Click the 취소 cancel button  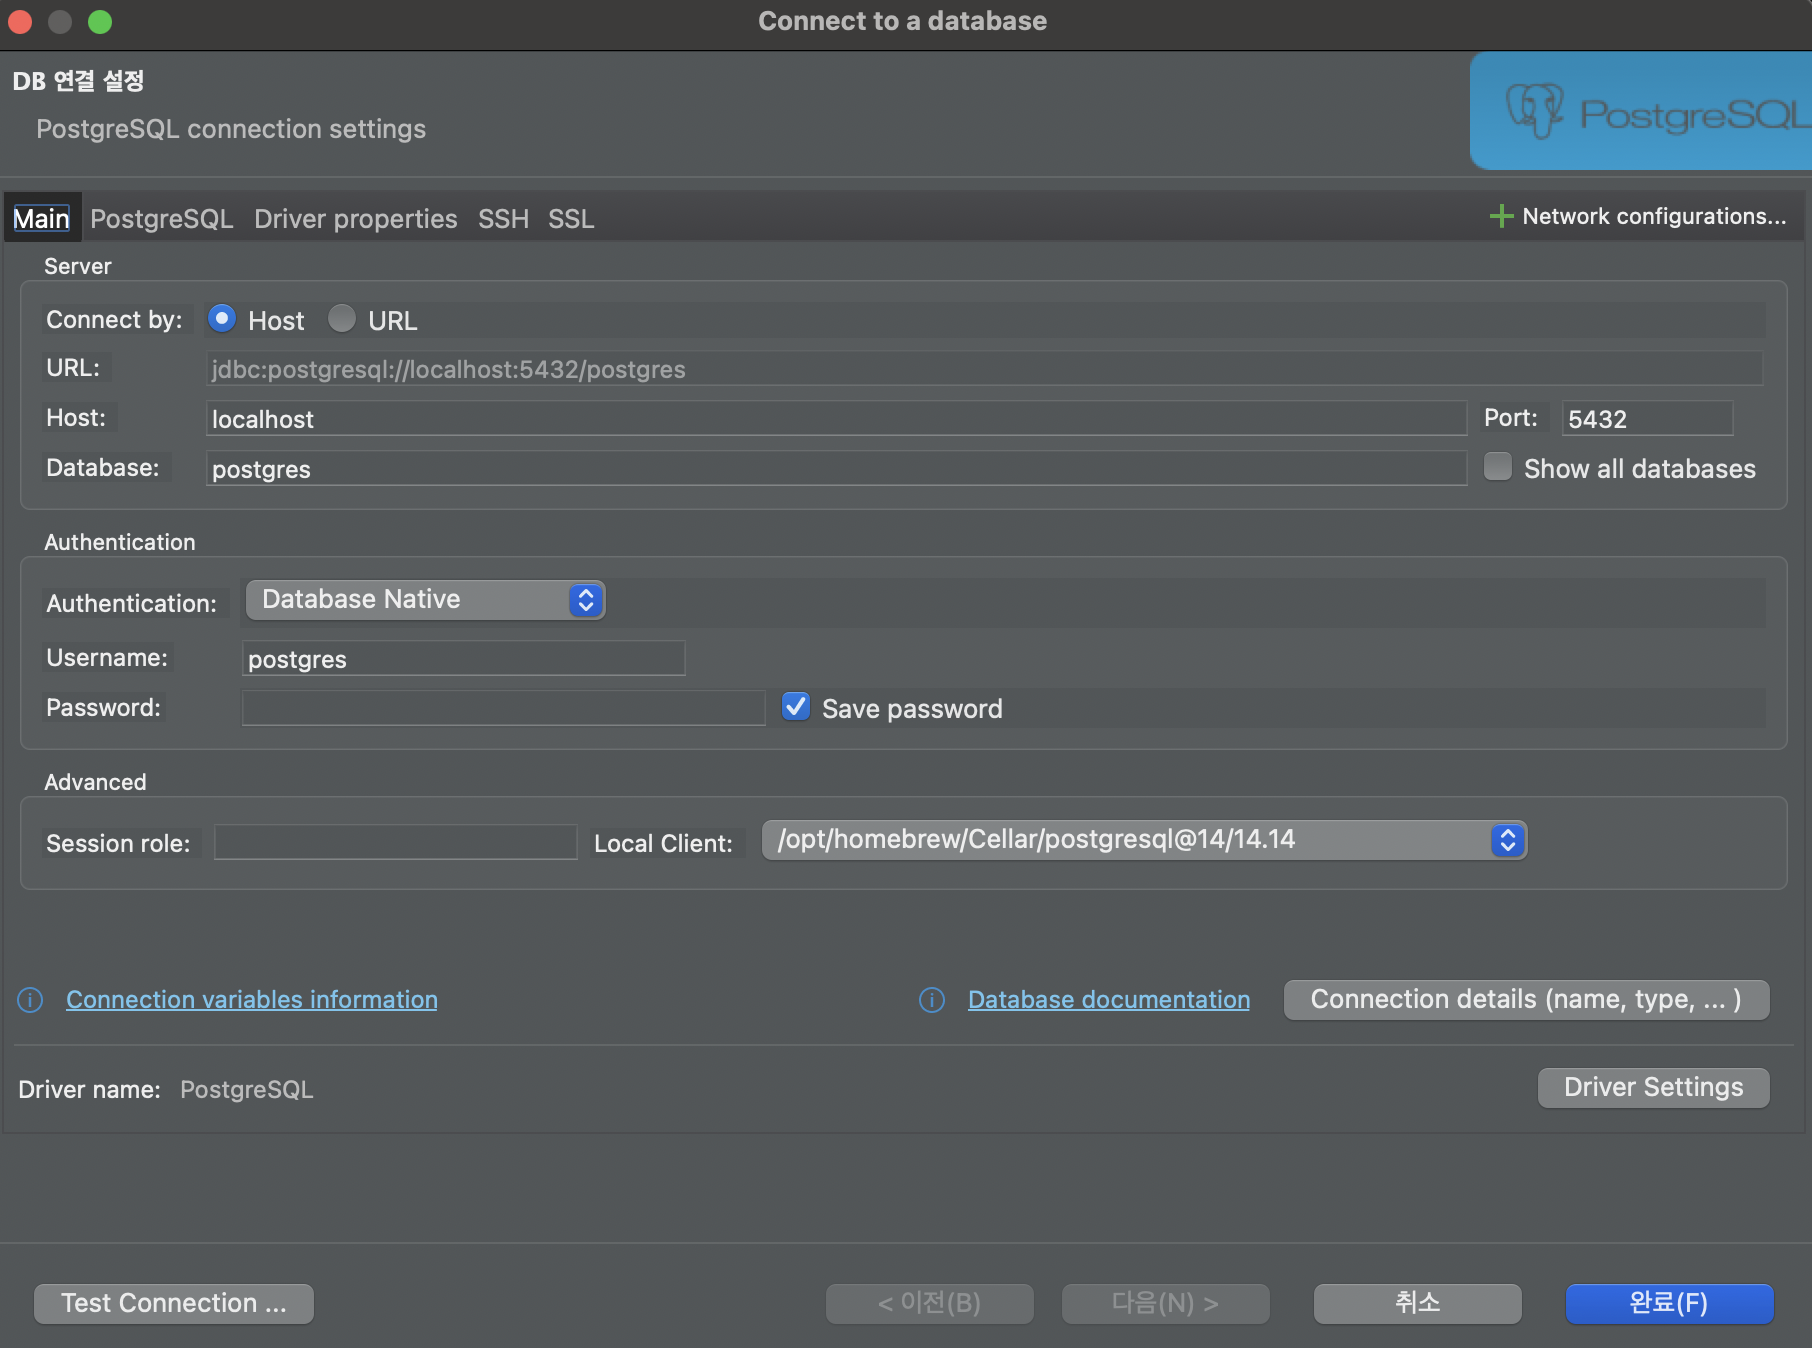(x=1417, y=1304)
